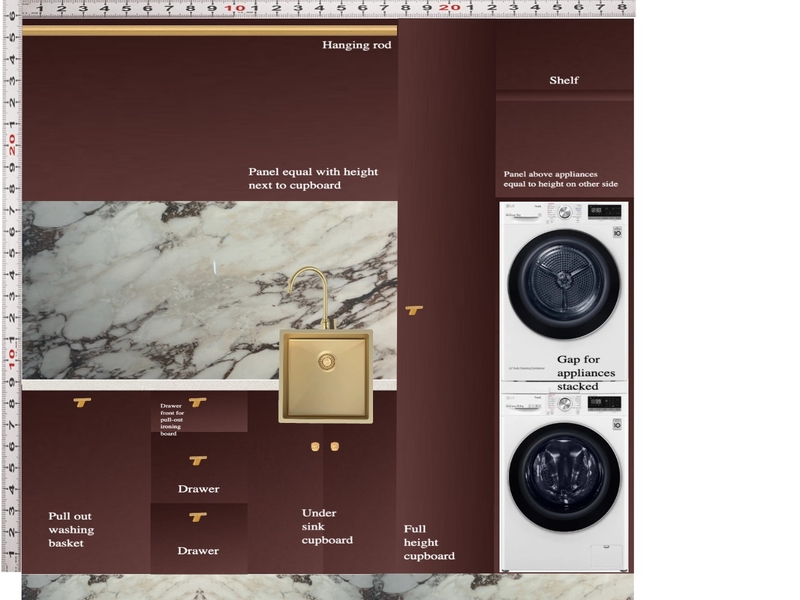Click the 'Panel equal with height next to cupboard' text

(313, 179)
